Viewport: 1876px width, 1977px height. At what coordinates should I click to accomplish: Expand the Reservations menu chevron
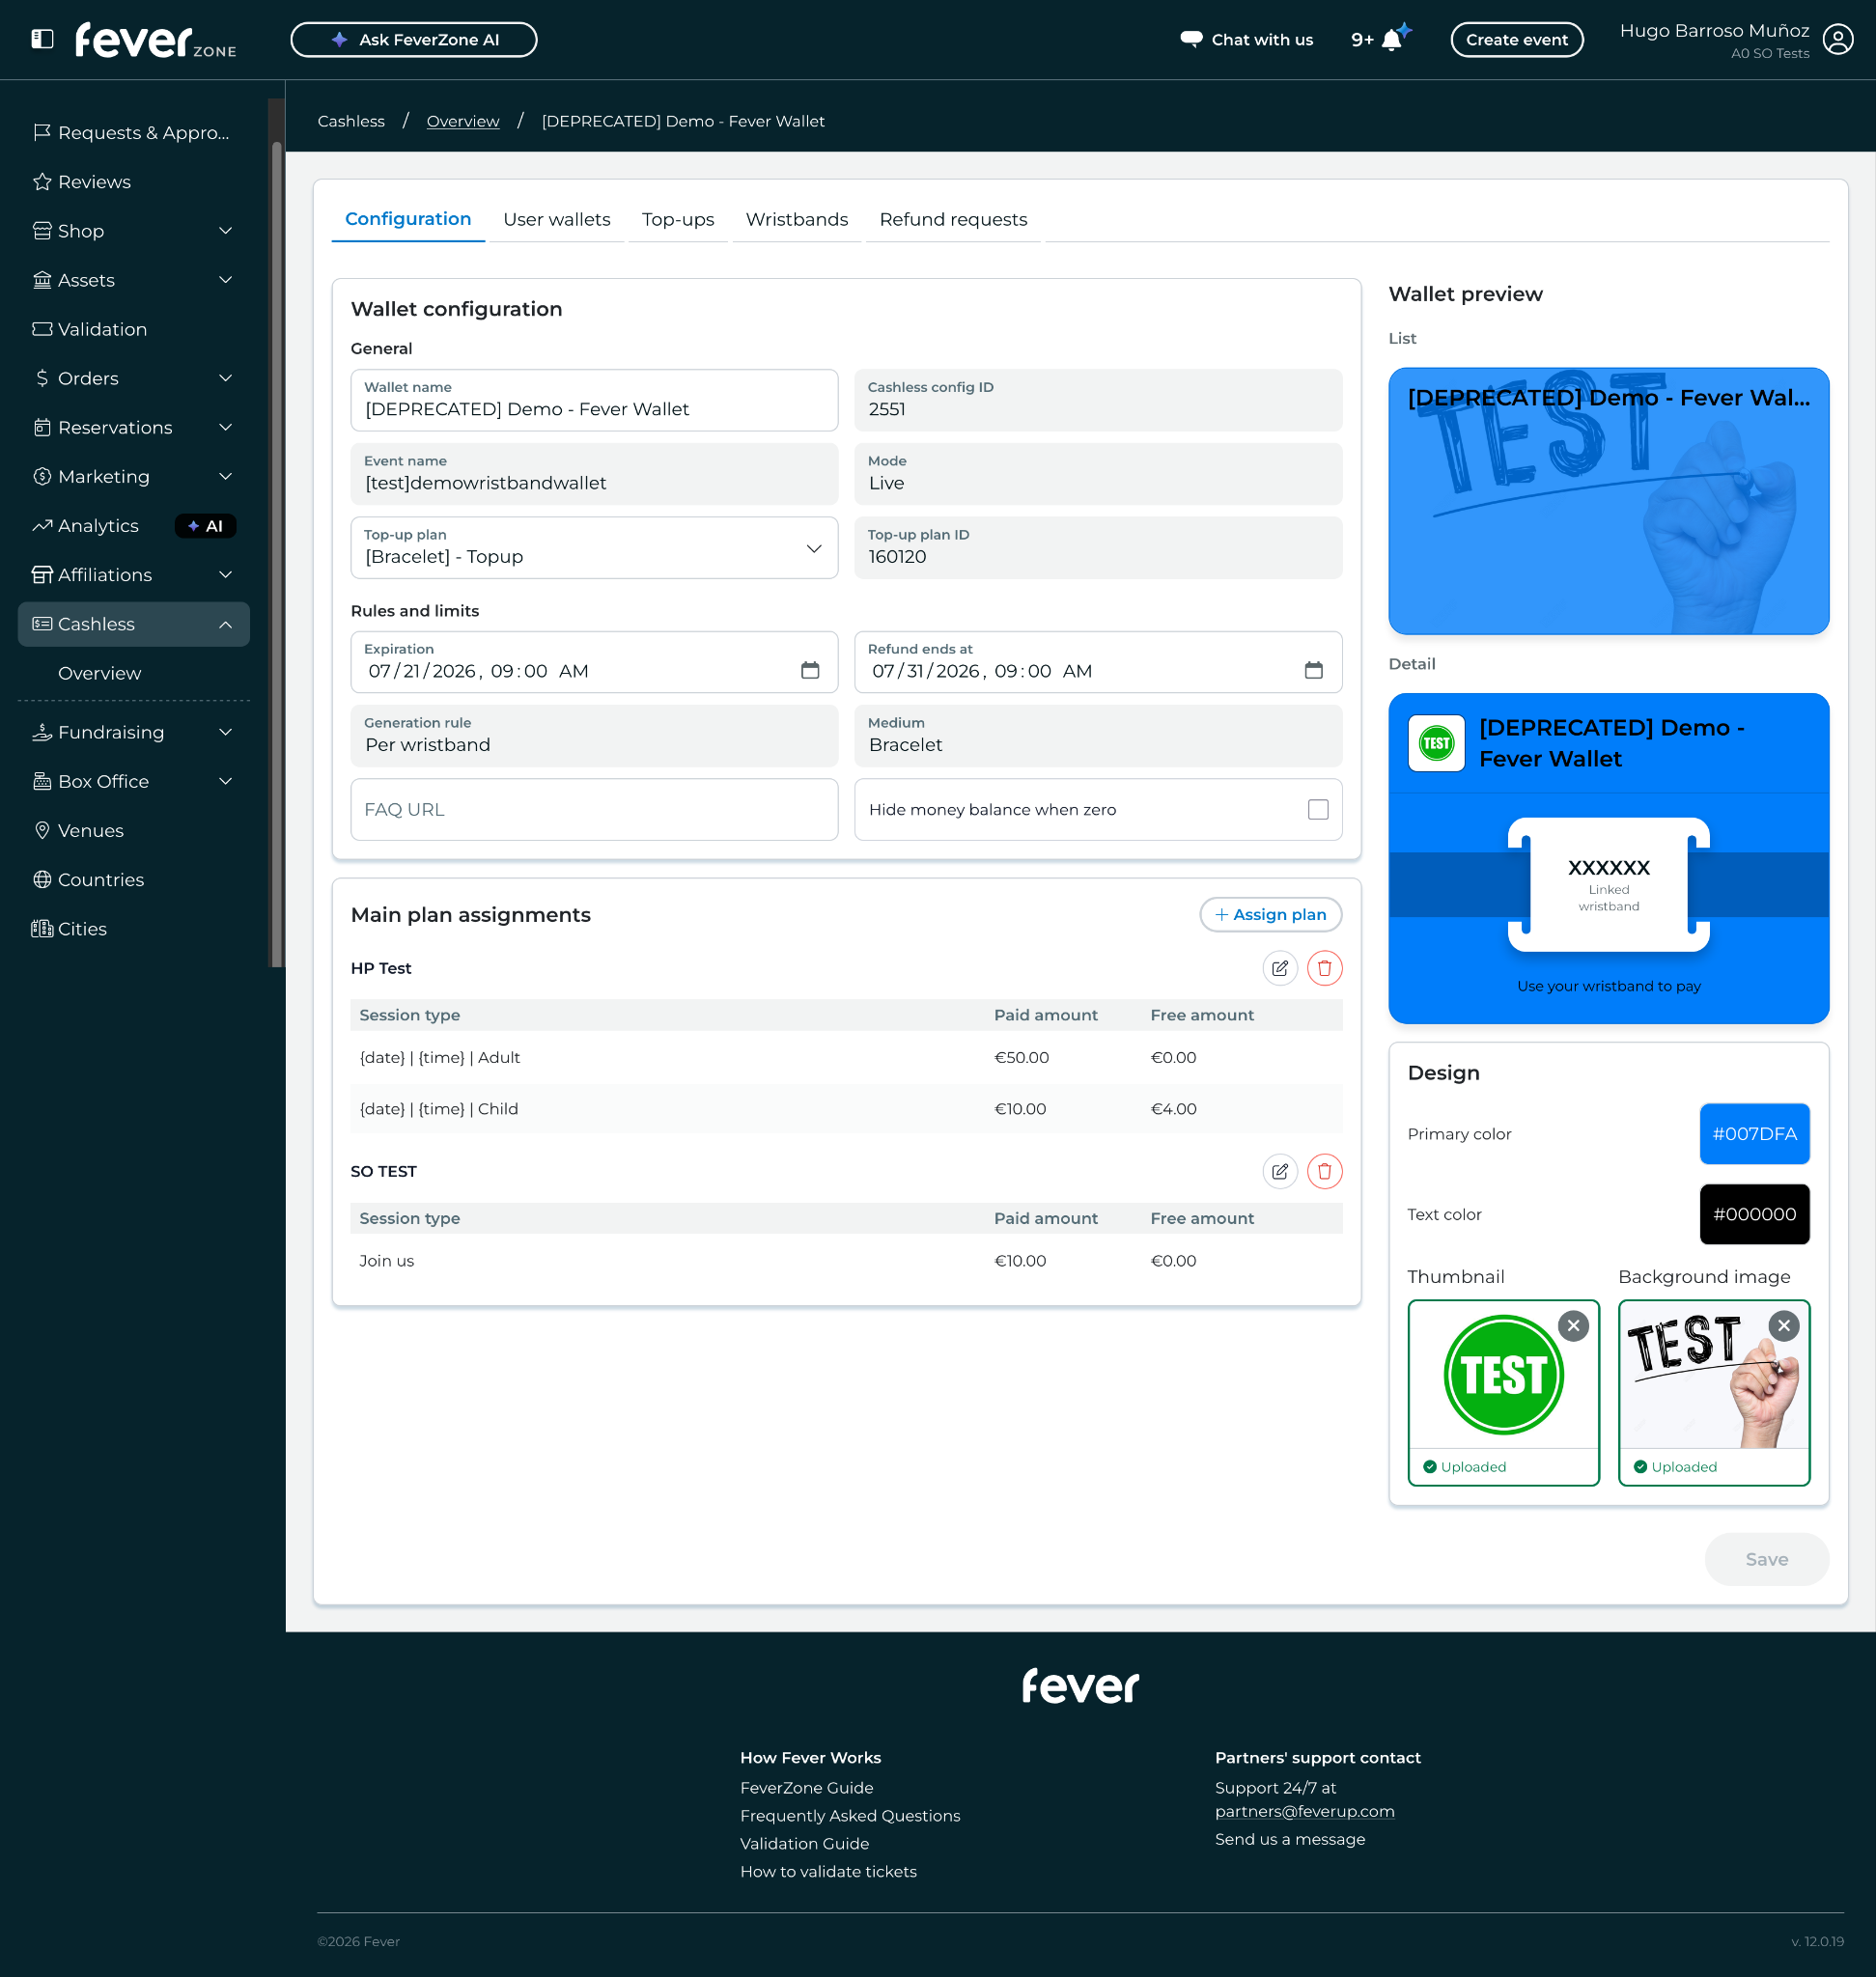(226, 427)
